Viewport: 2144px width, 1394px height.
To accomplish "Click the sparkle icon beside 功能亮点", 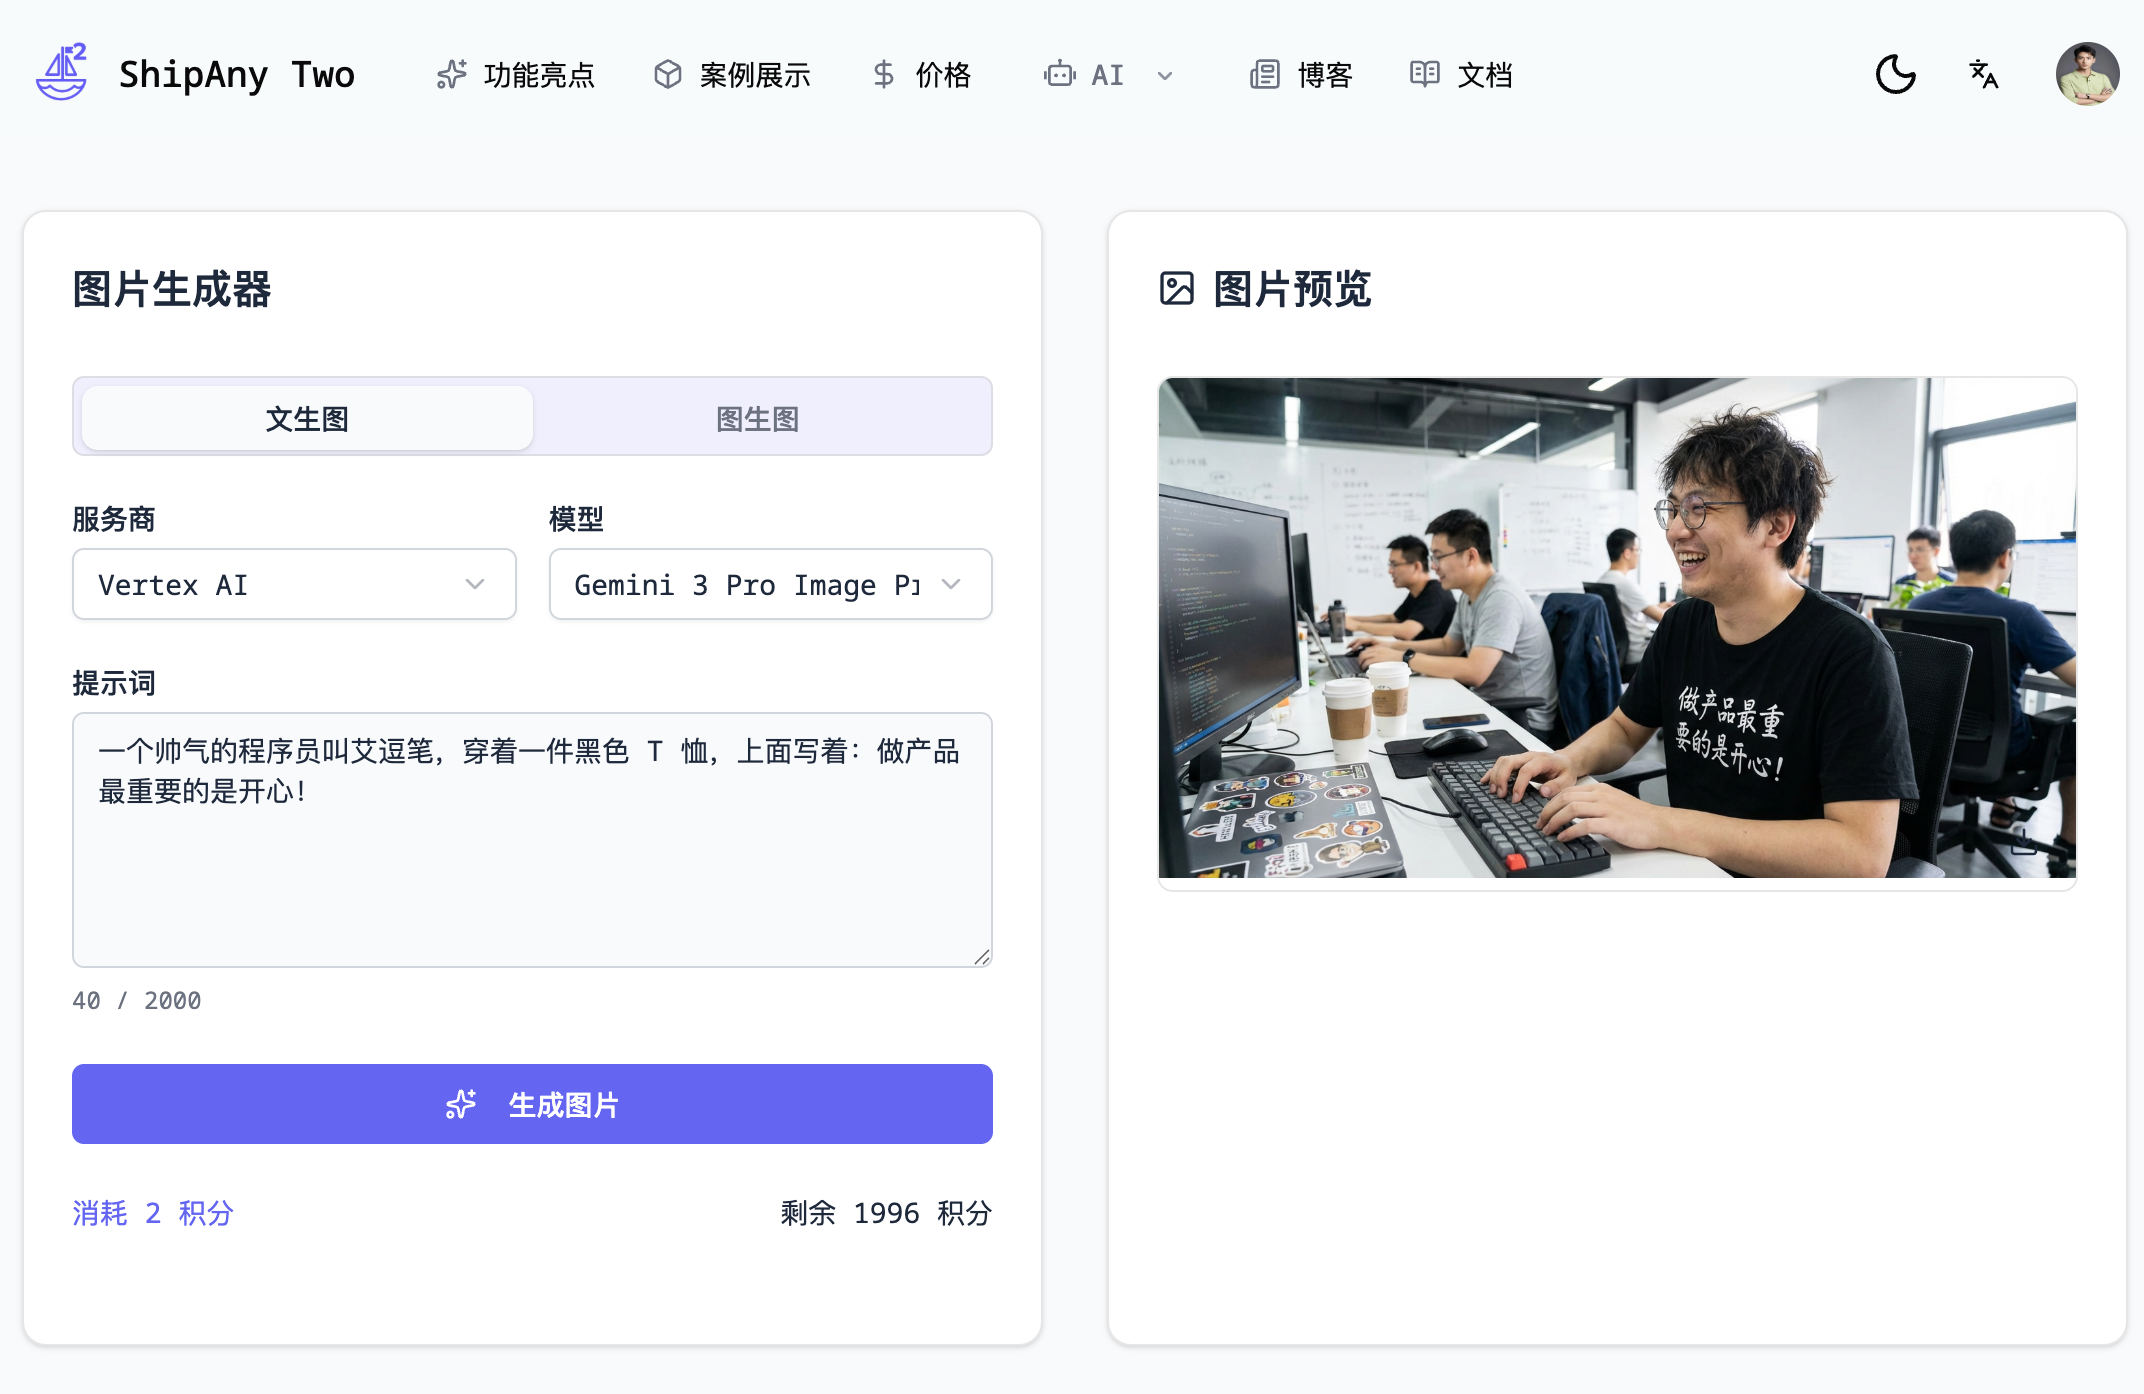I will [x=451, y=75].
